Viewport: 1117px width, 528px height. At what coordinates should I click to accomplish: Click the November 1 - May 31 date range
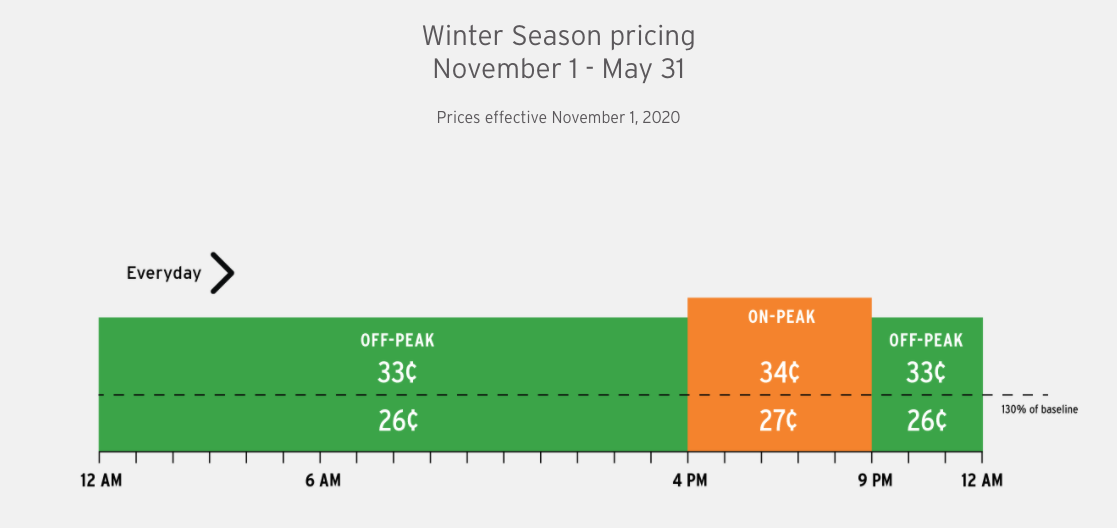(558, 69)
